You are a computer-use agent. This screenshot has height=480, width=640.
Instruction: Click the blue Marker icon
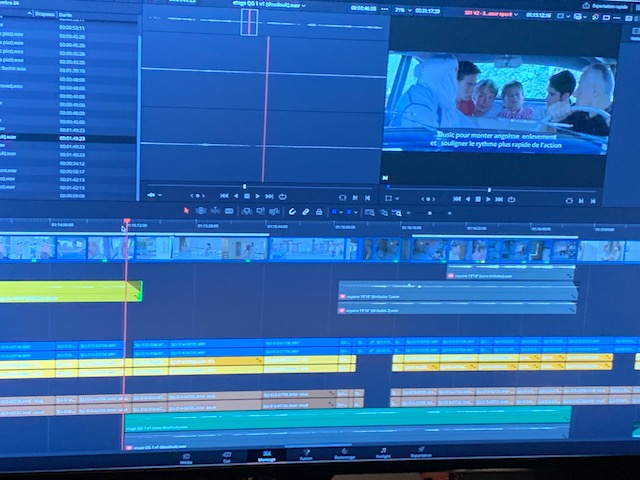pos(349,212)
